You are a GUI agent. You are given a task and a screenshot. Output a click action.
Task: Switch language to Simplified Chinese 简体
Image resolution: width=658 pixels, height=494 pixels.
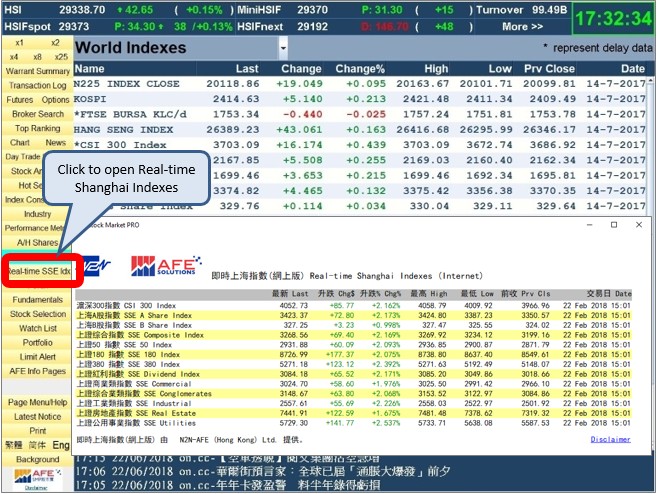click(x=37, y=445)
